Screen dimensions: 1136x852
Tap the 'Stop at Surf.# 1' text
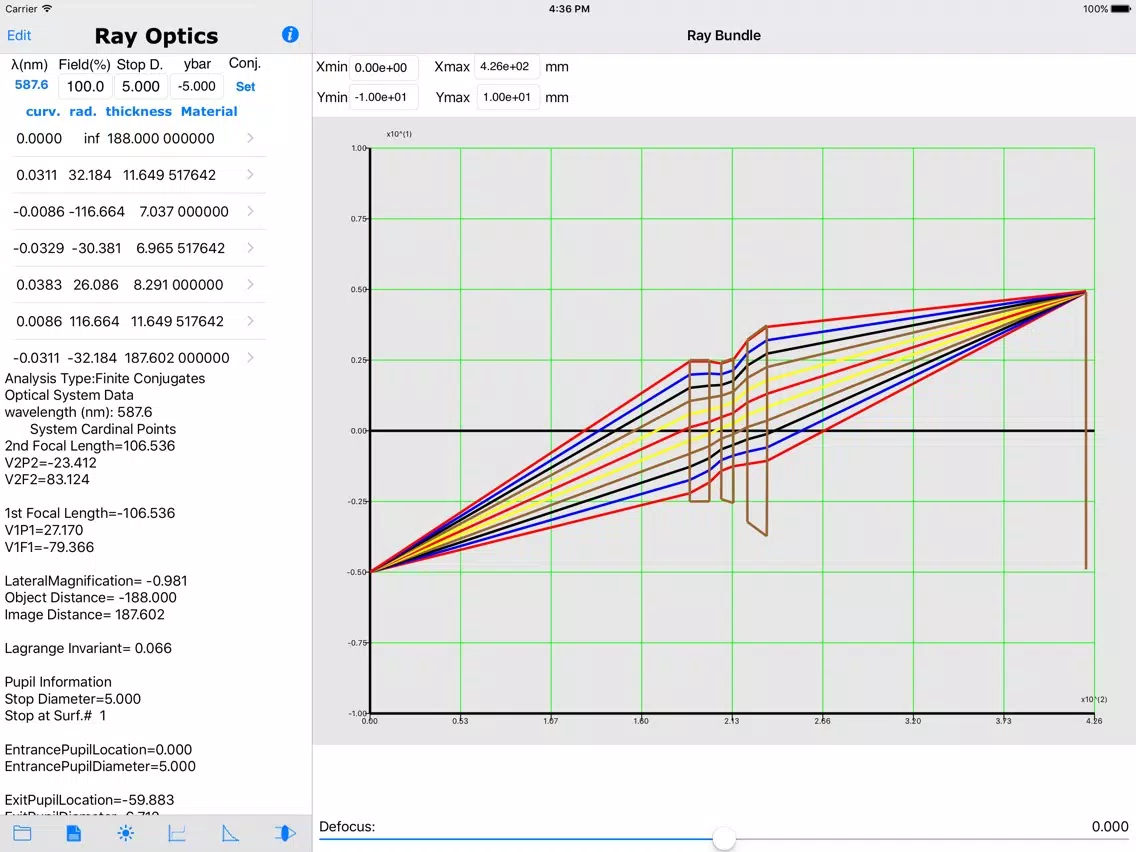(x=55, y=716)
